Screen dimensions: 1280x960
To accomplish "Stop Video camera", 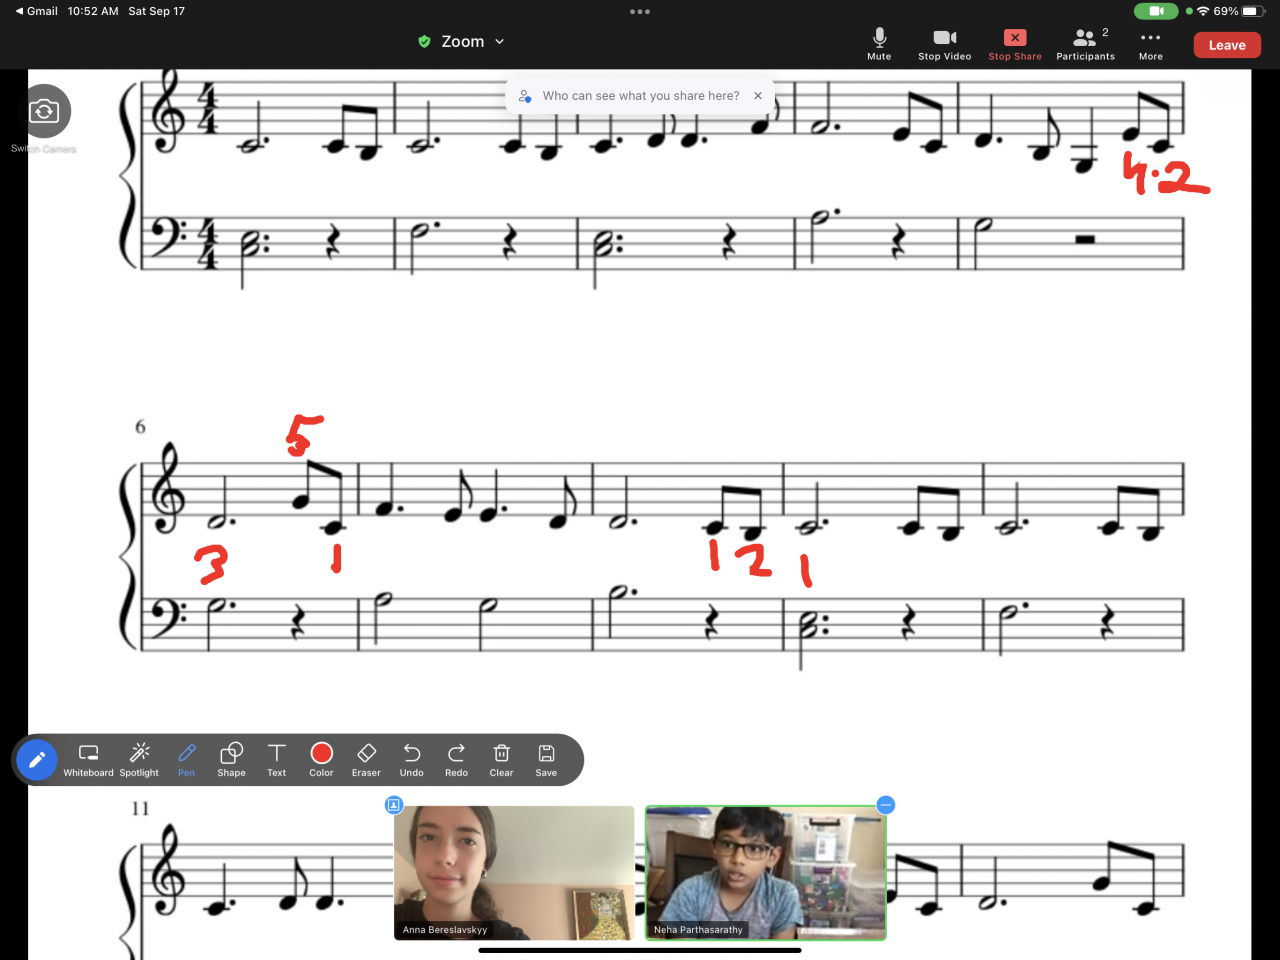I will (x=944, y=44).
